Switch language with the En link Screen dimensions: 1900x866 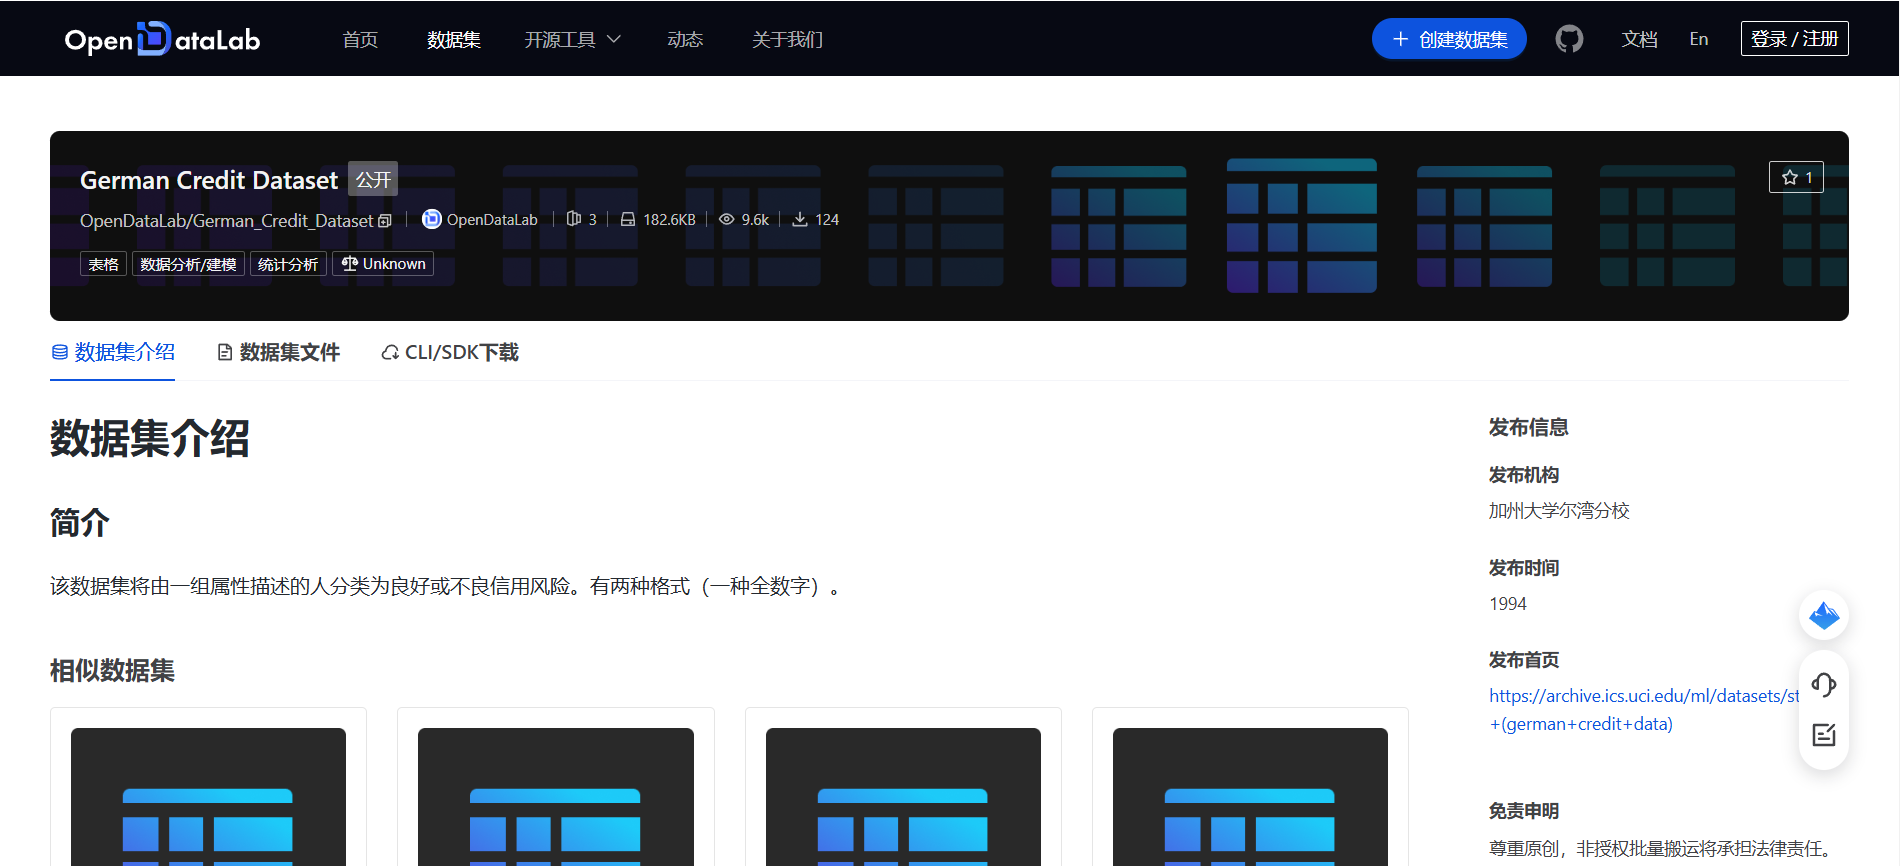[1699, 39]
